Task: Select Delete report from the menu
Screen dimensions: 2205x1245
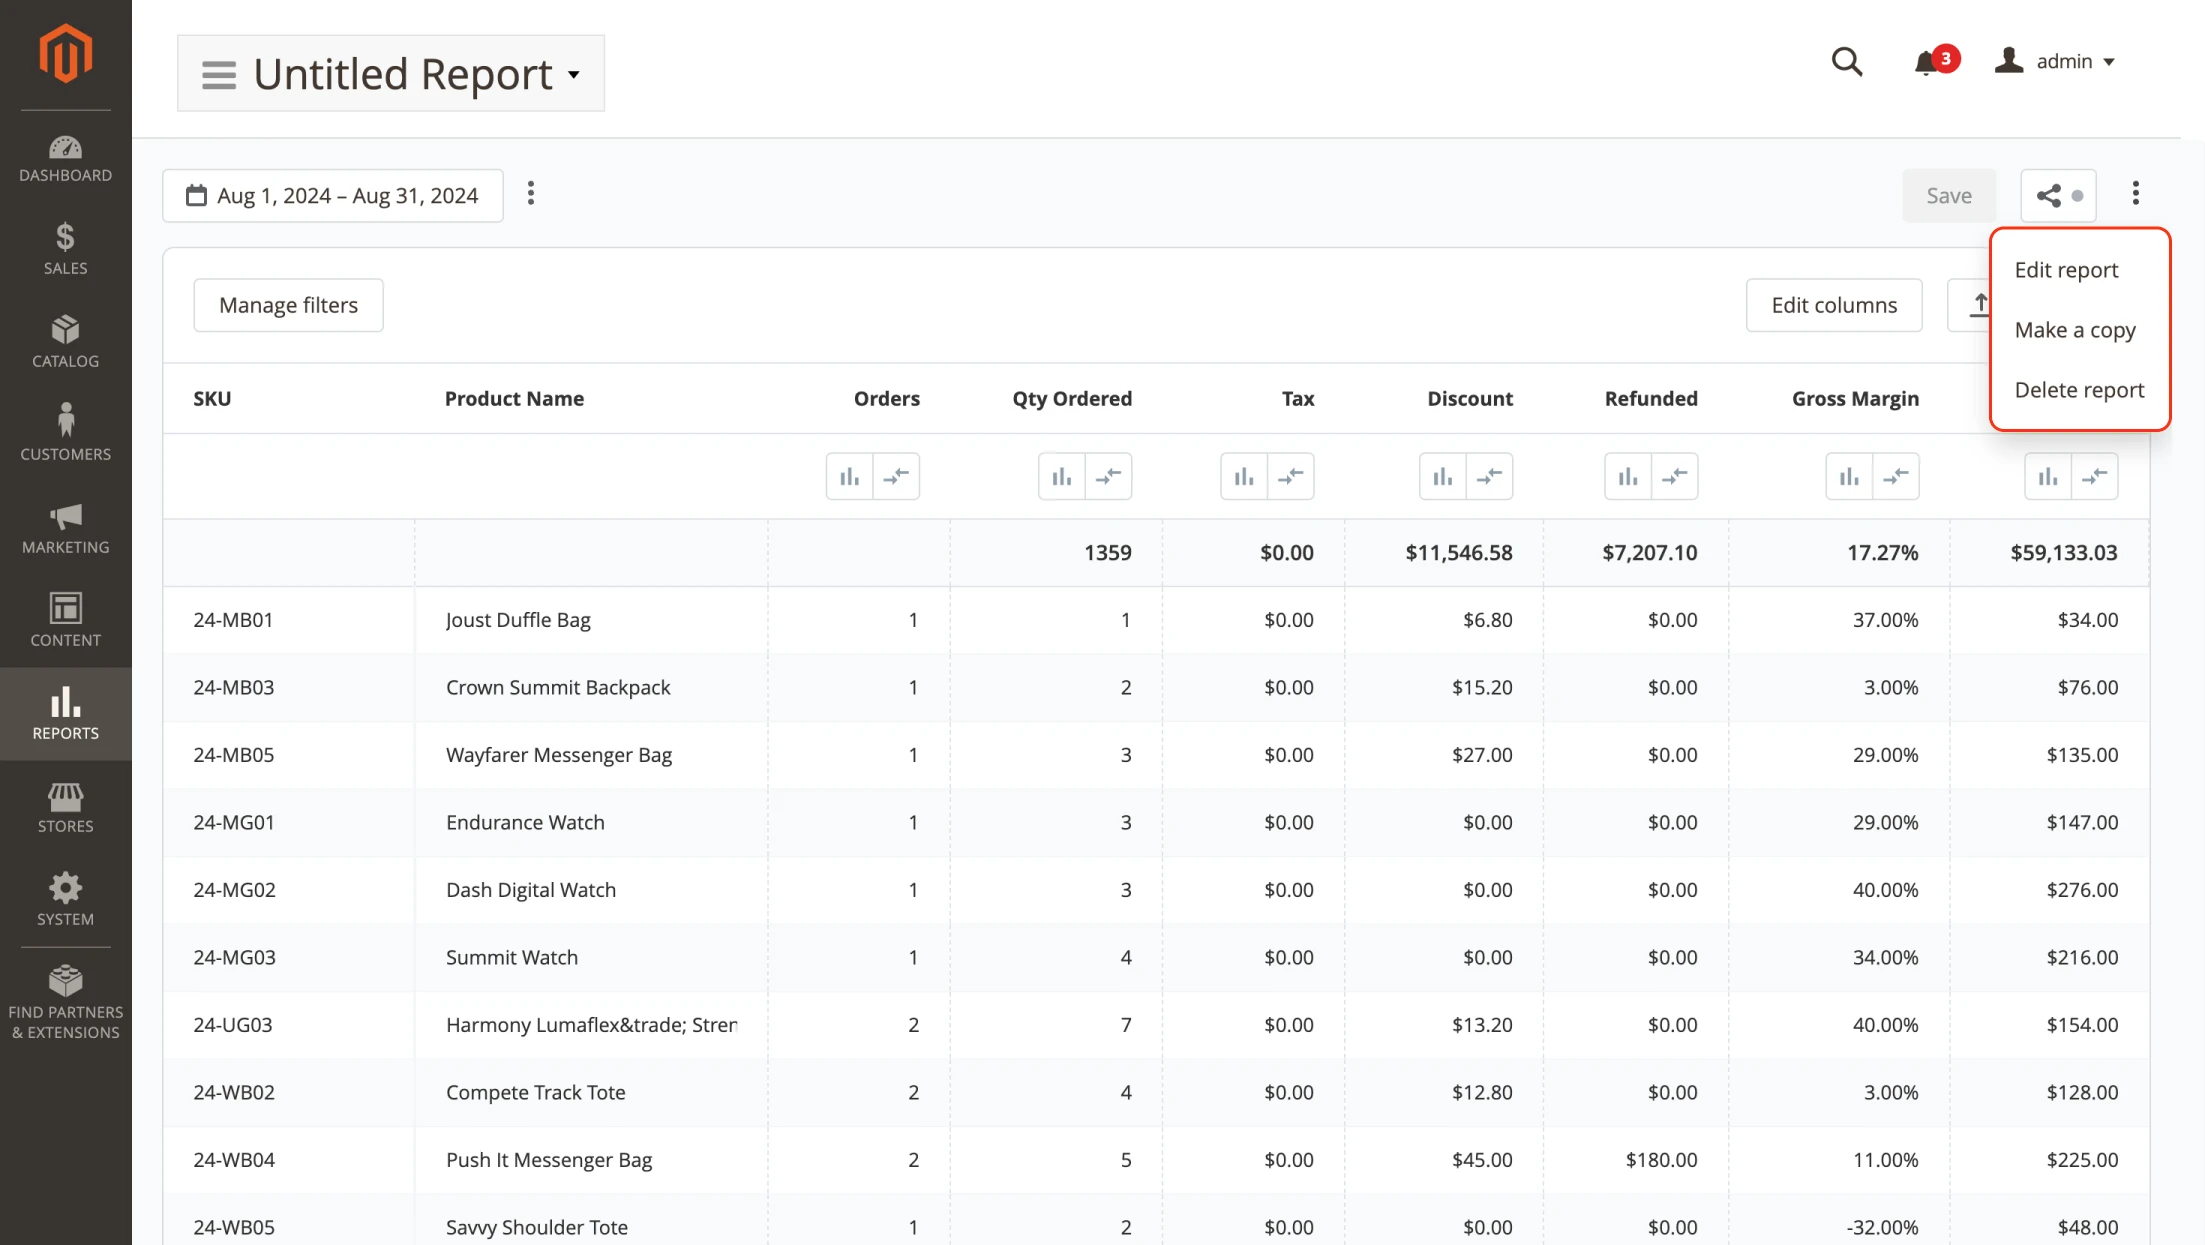Action: tap(2079, 389)
